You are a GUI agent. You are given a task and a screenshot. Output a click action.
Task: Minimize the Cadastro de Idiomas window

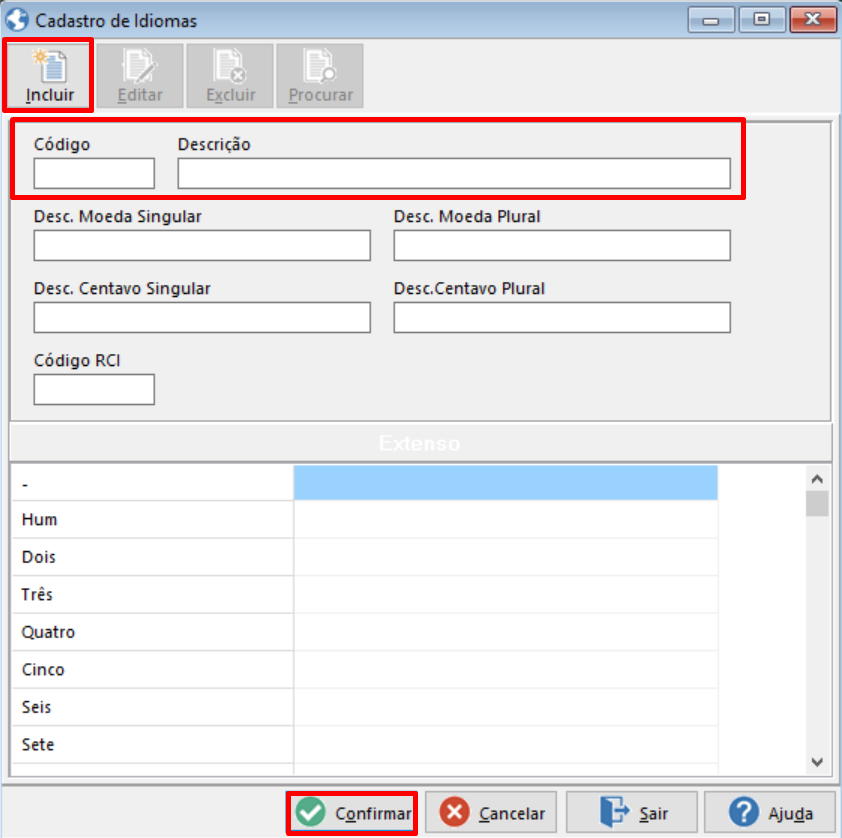pos(711,20)
